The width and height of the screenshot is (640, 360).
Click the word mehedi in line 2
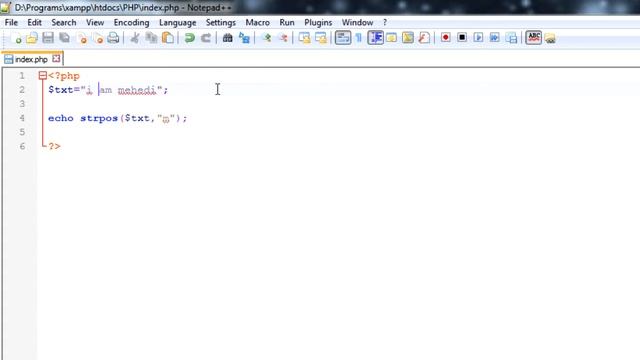137,90
